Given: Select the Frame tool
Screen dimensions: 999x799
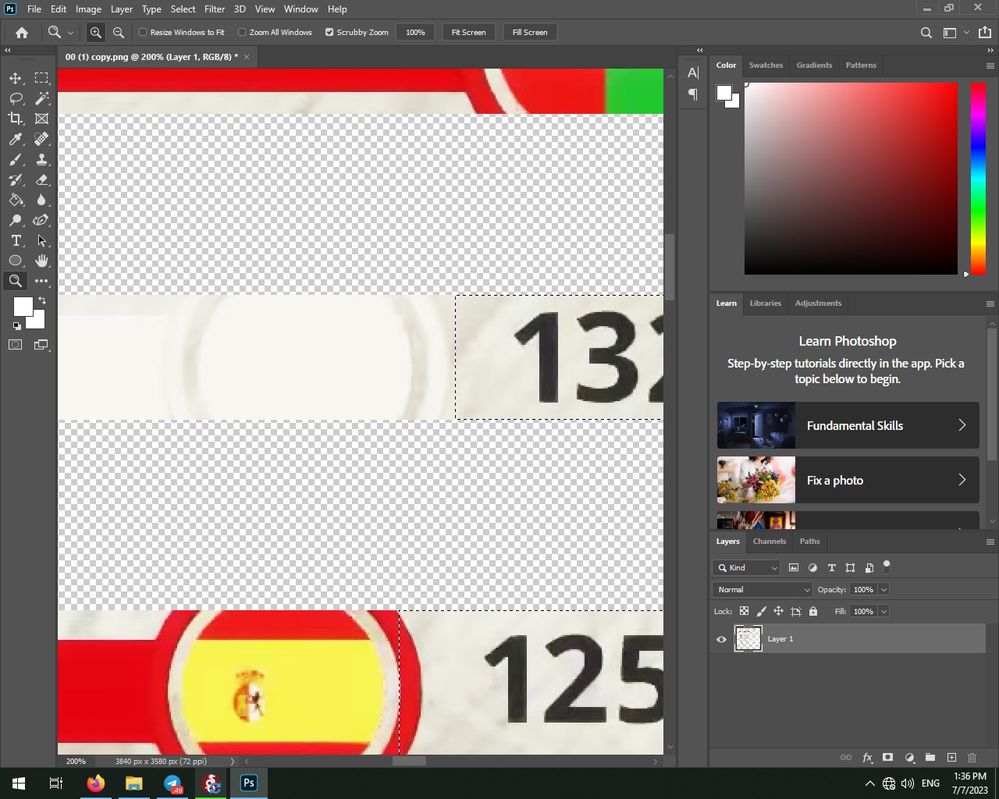Looking at the screenshot, I should (41, 119).
